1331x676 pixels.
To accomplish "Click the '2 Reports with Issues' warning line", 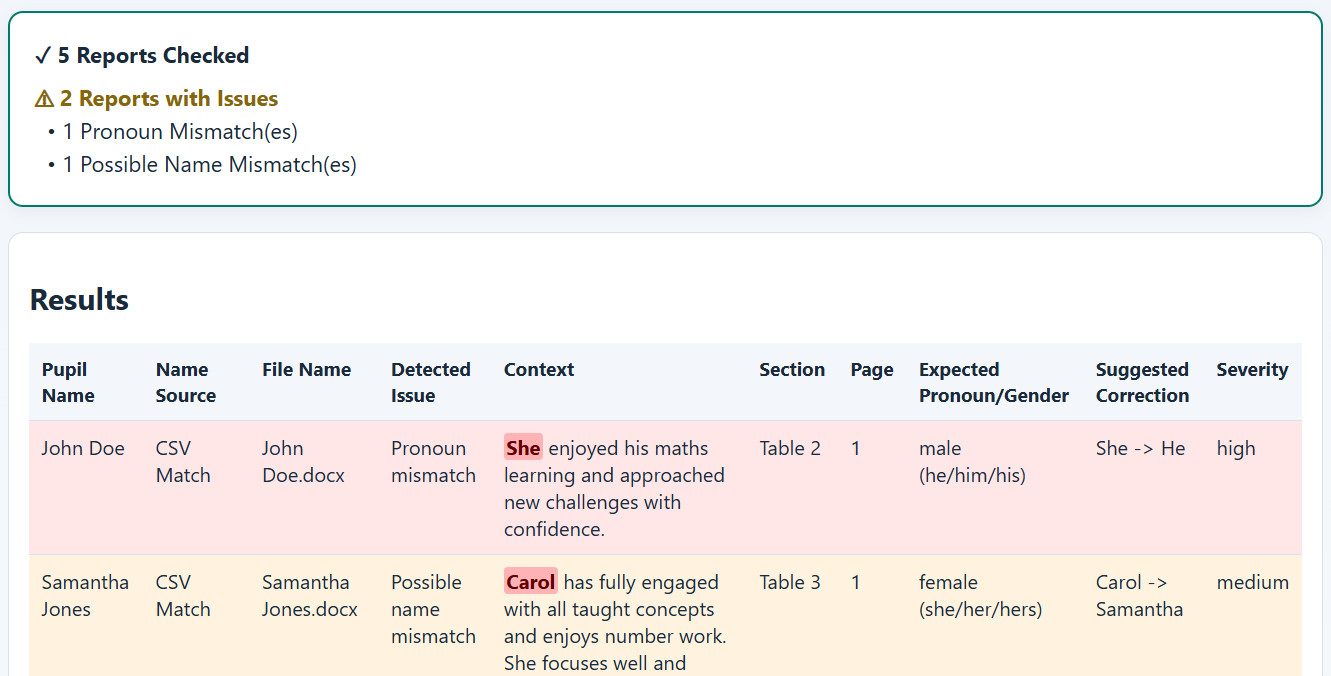I will (156, 99).
